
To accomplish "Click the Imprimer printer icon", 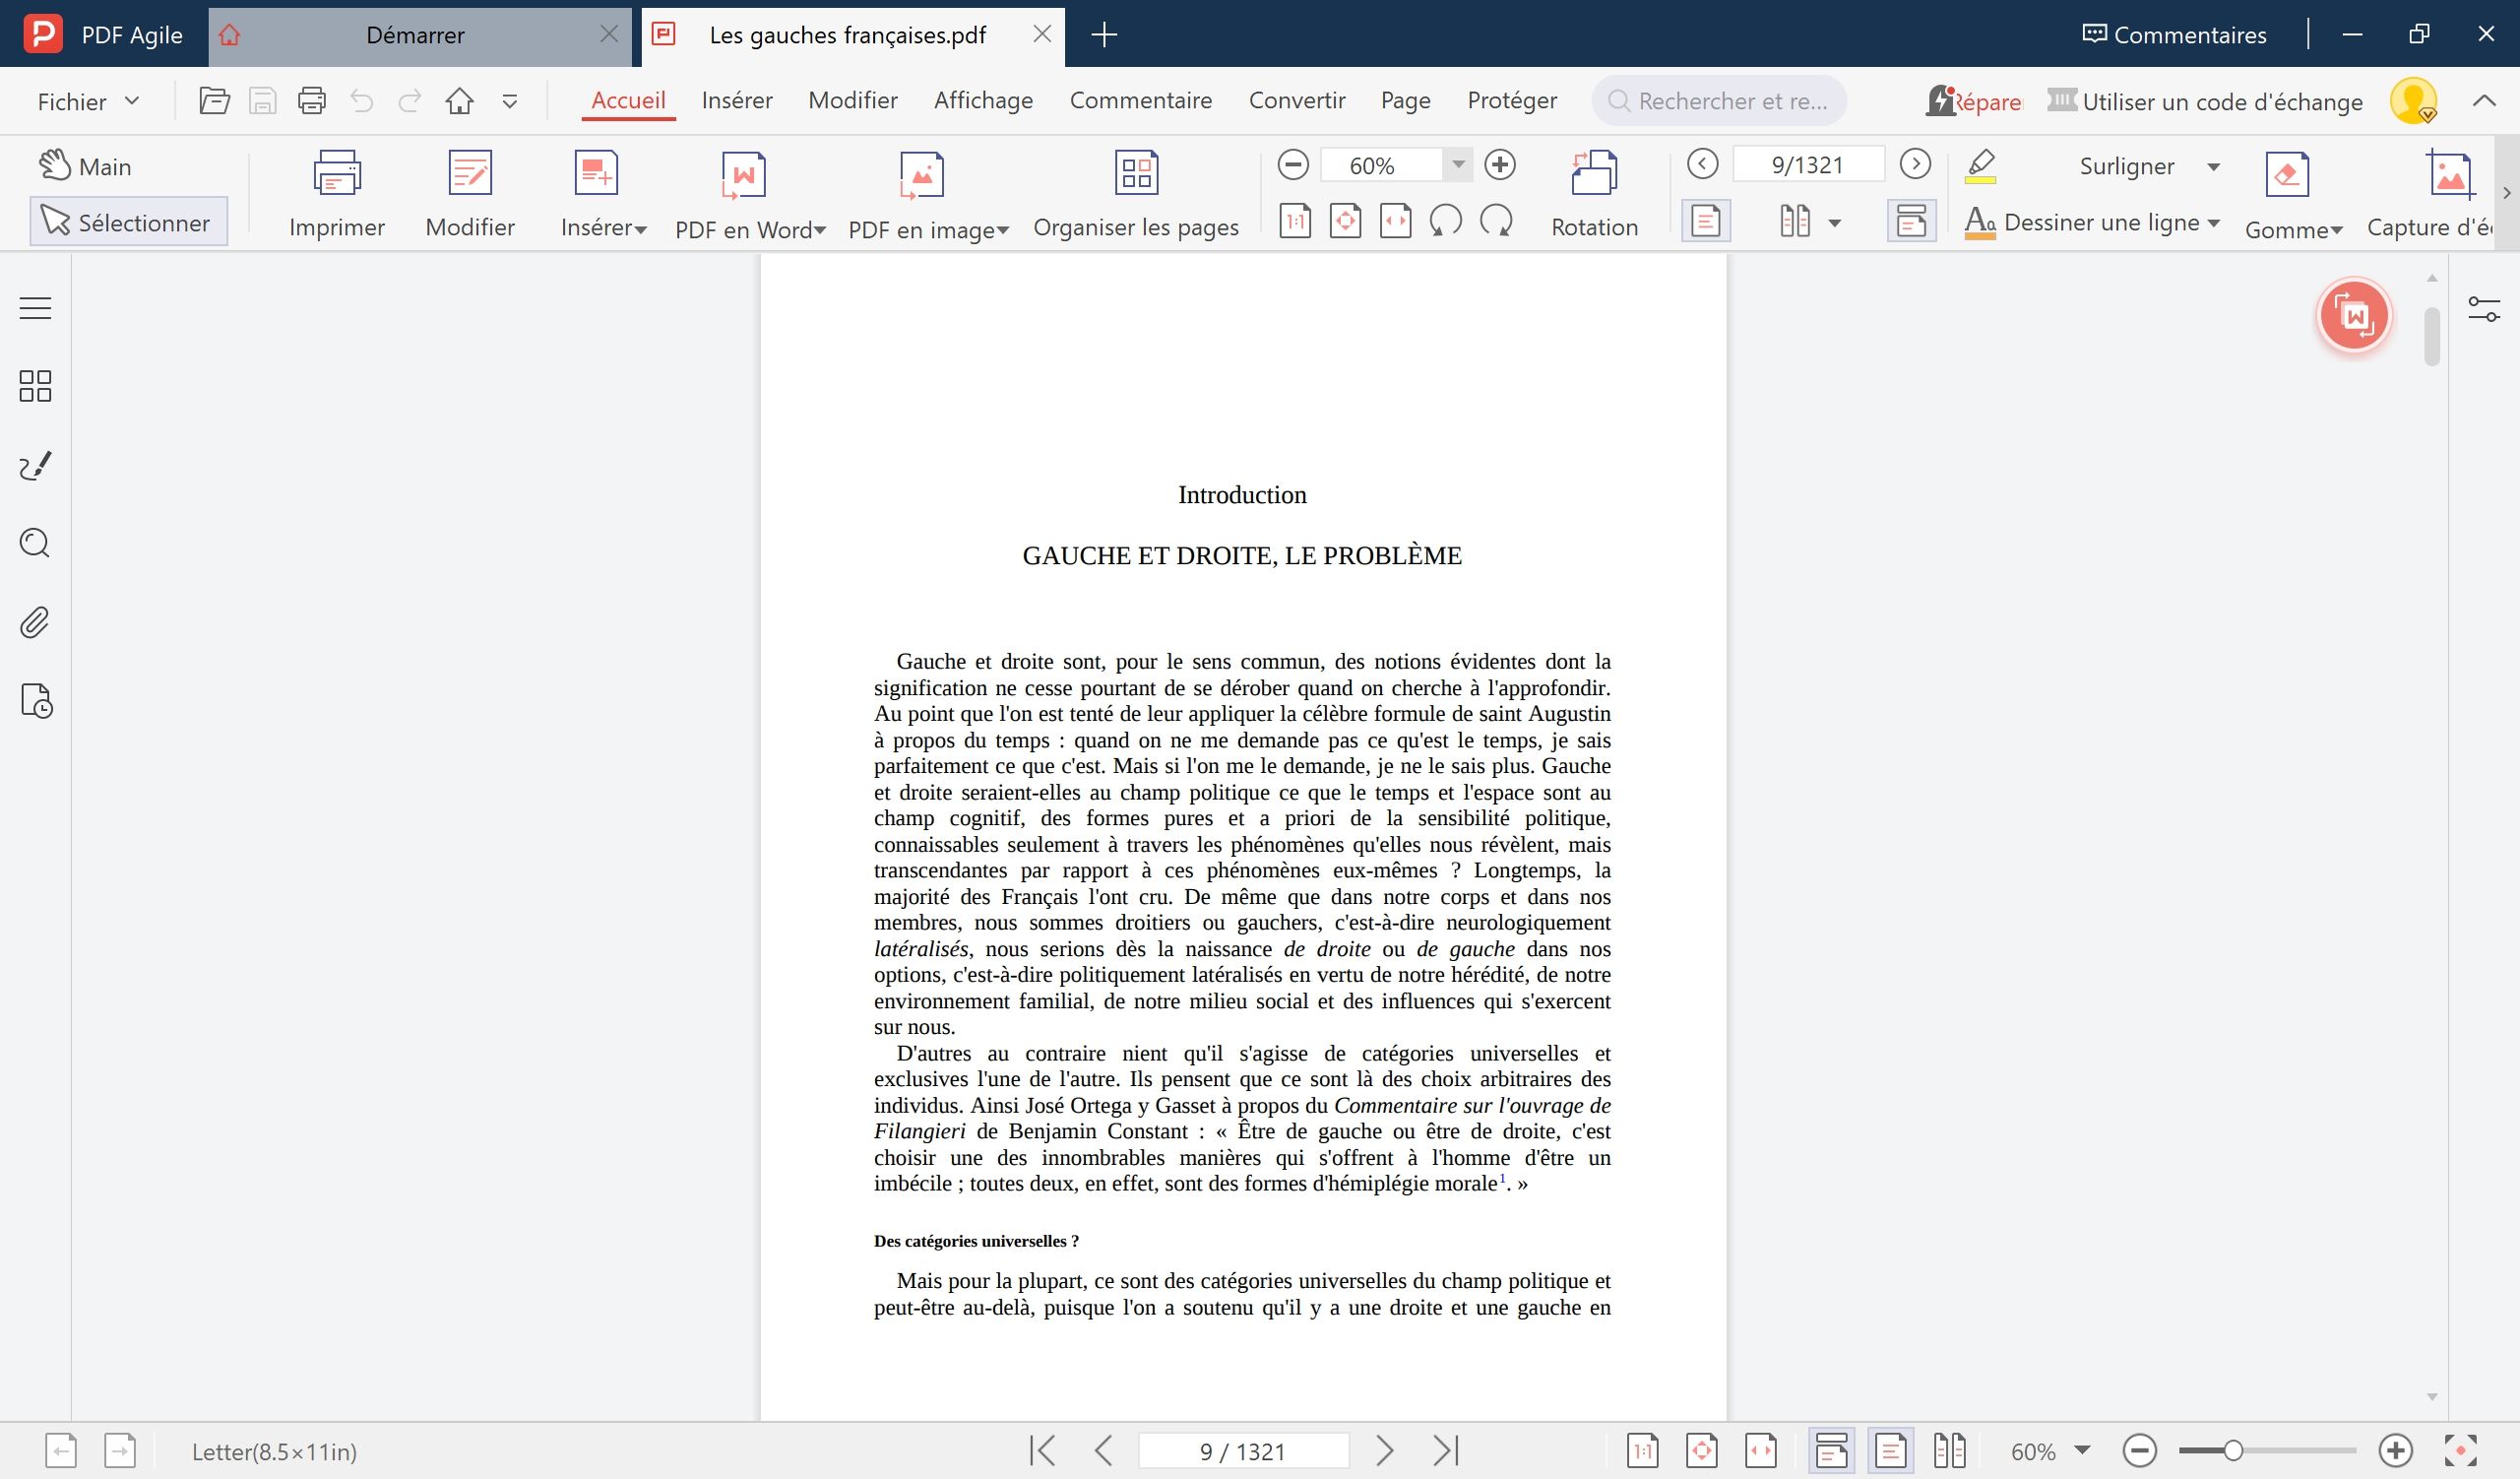I will 337,174.
